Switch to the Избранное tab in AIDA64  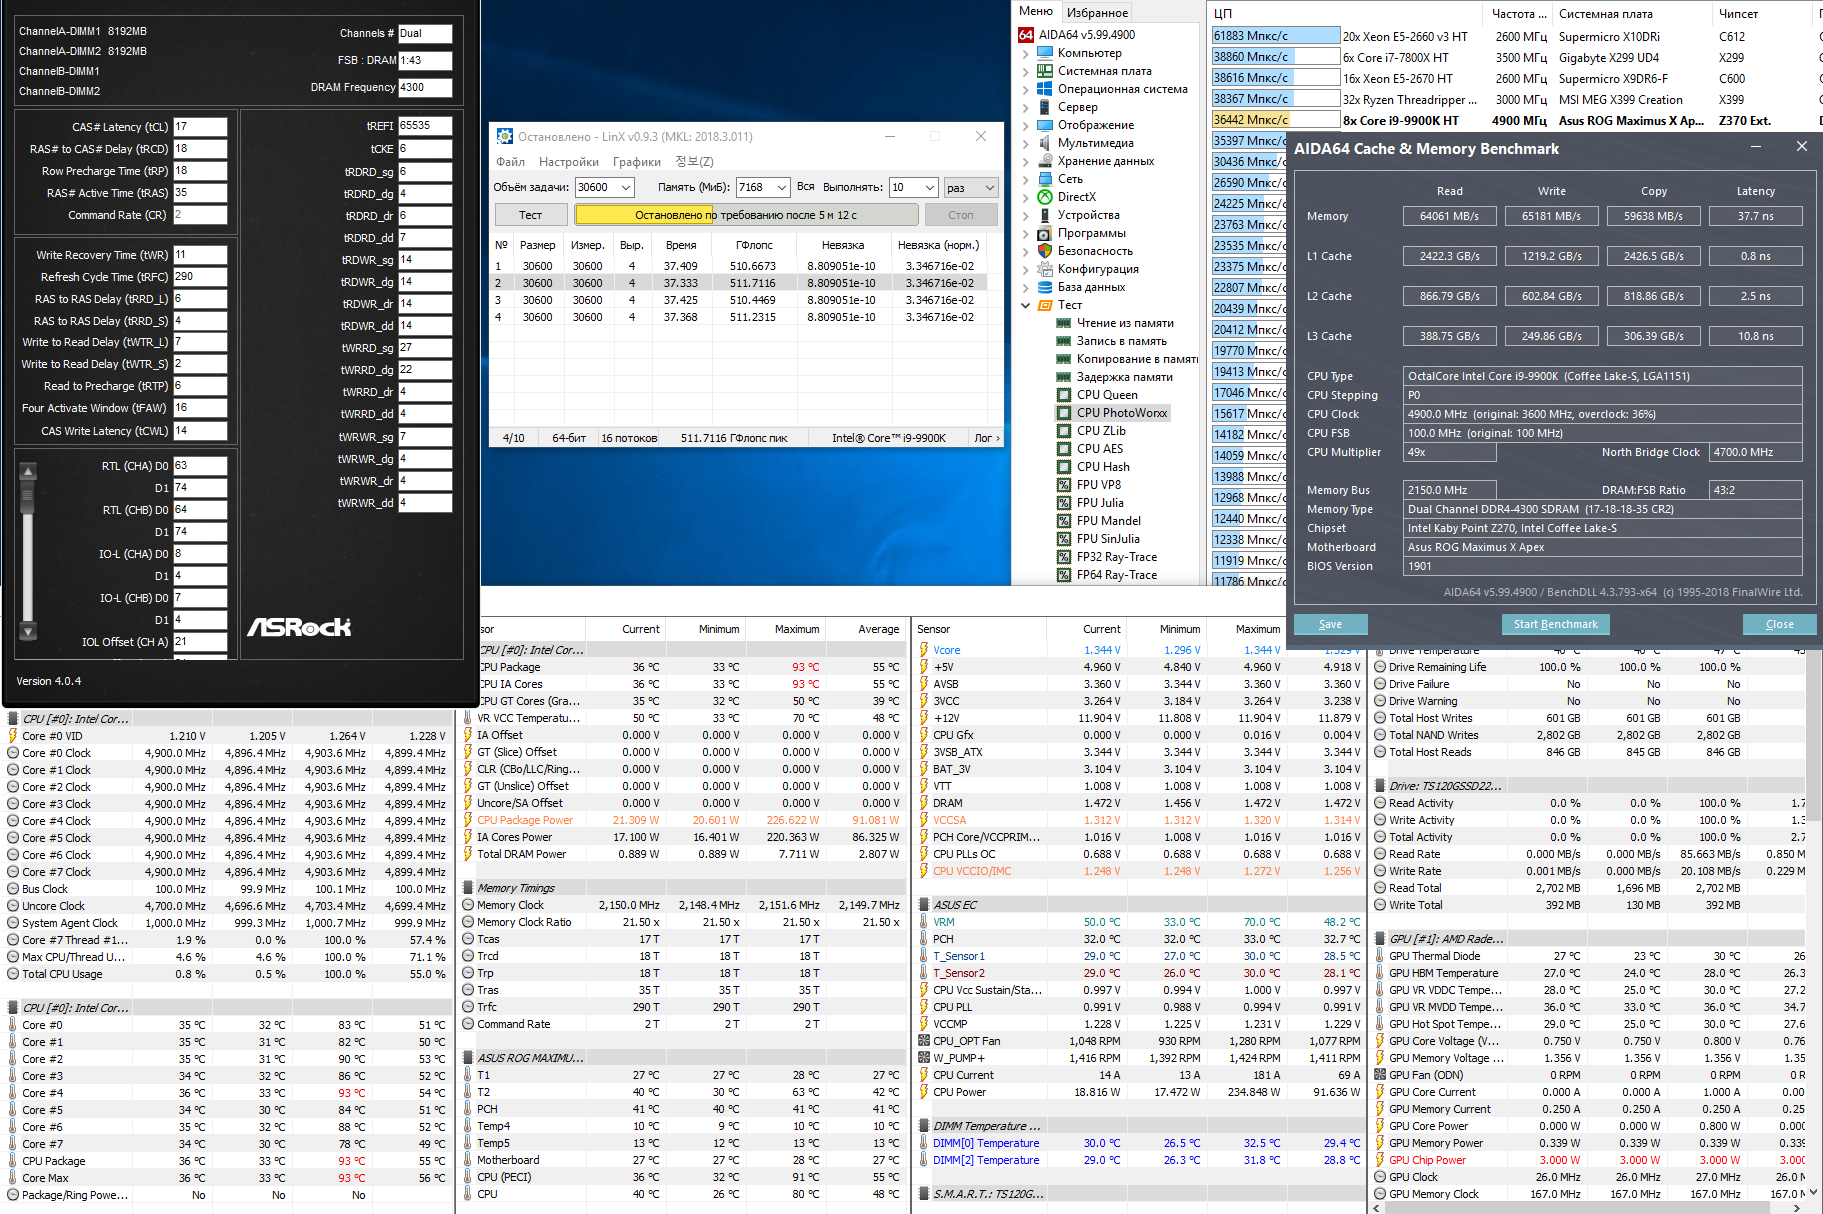pos(1097,13)
